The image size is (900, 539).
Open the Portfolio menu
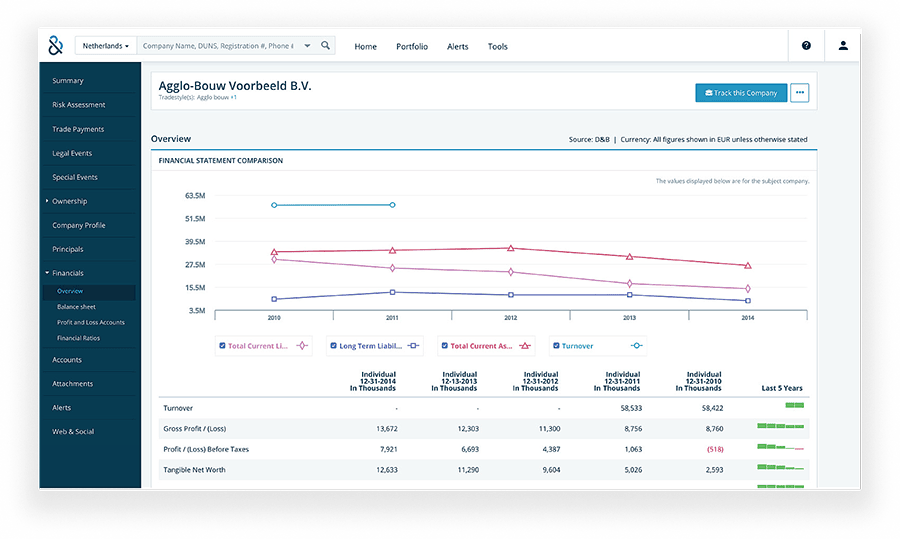click(x=412, y=46)
